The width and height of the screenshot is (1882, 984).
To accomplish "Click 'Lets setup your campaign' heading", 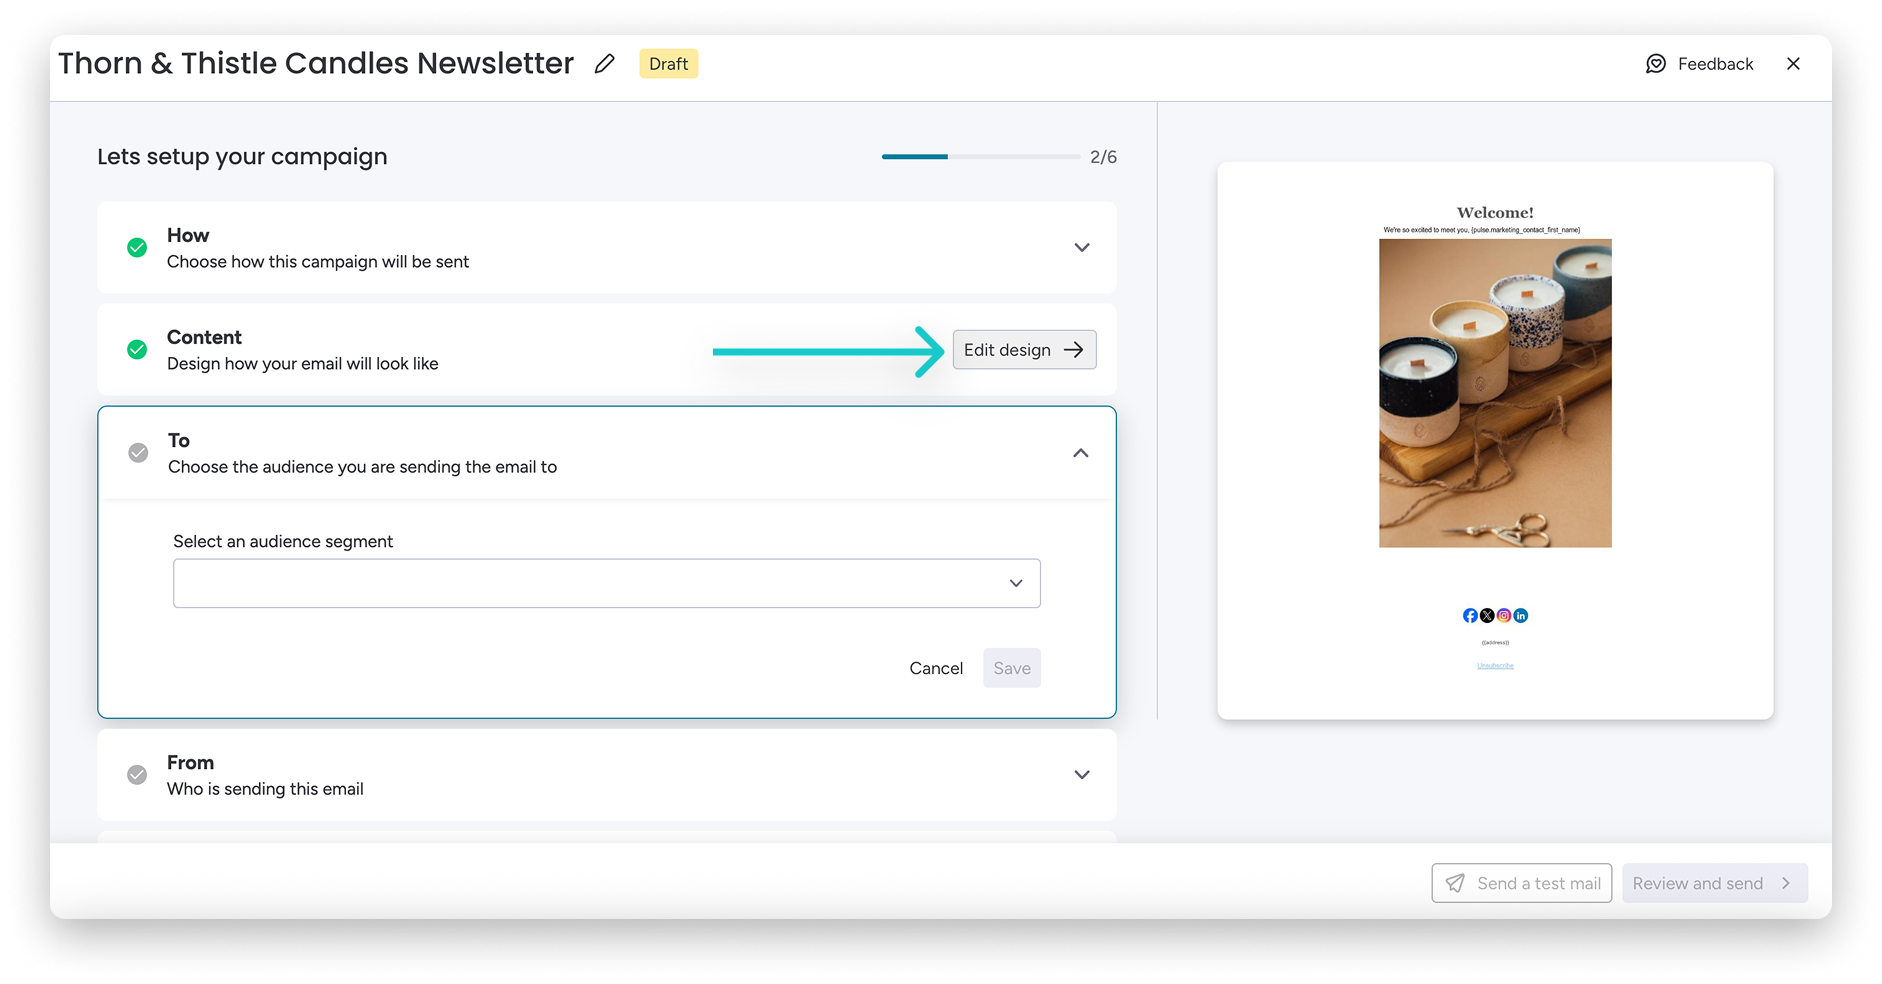I will click(x=242, y=157).
